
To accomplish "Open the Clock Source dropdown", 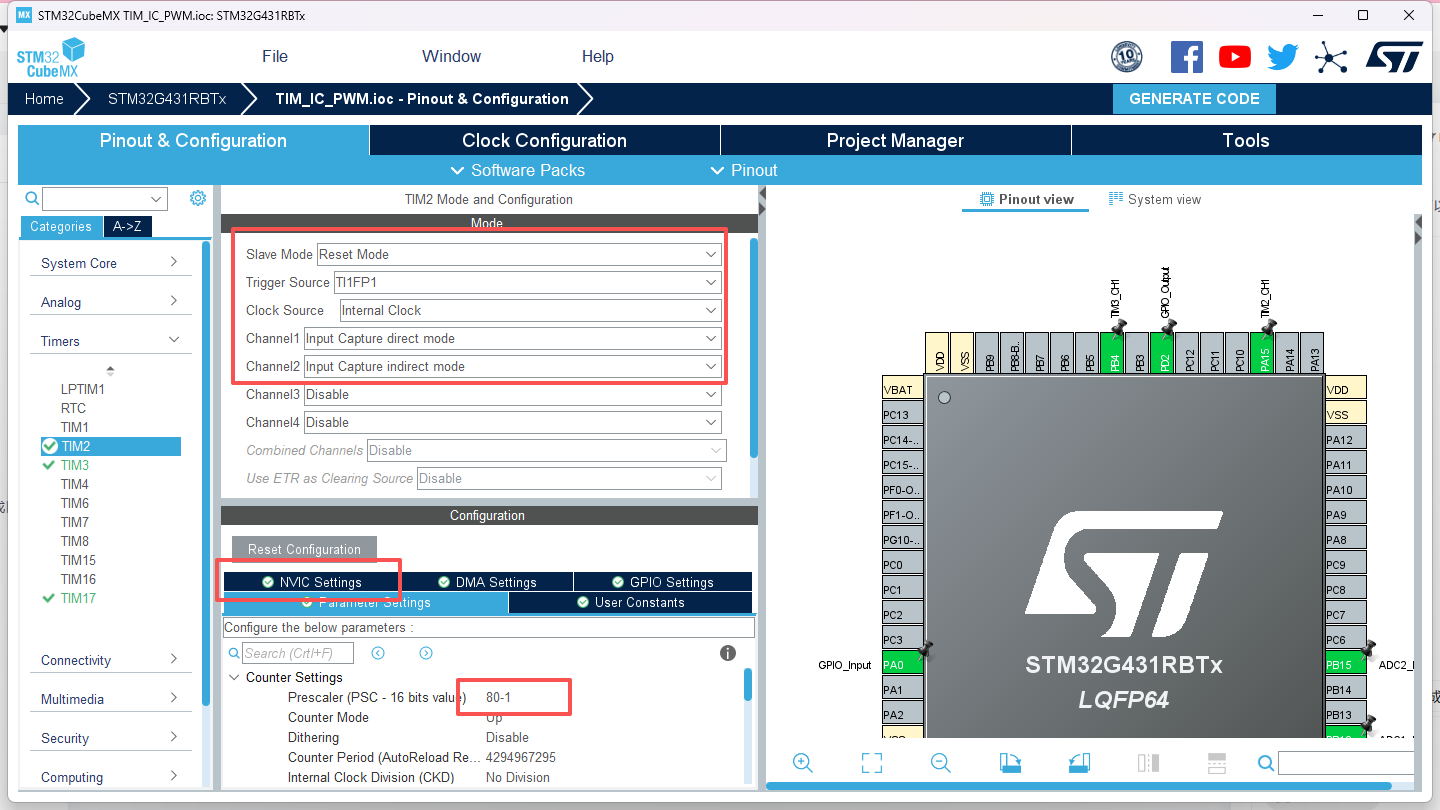I will [x=530, y=310].
